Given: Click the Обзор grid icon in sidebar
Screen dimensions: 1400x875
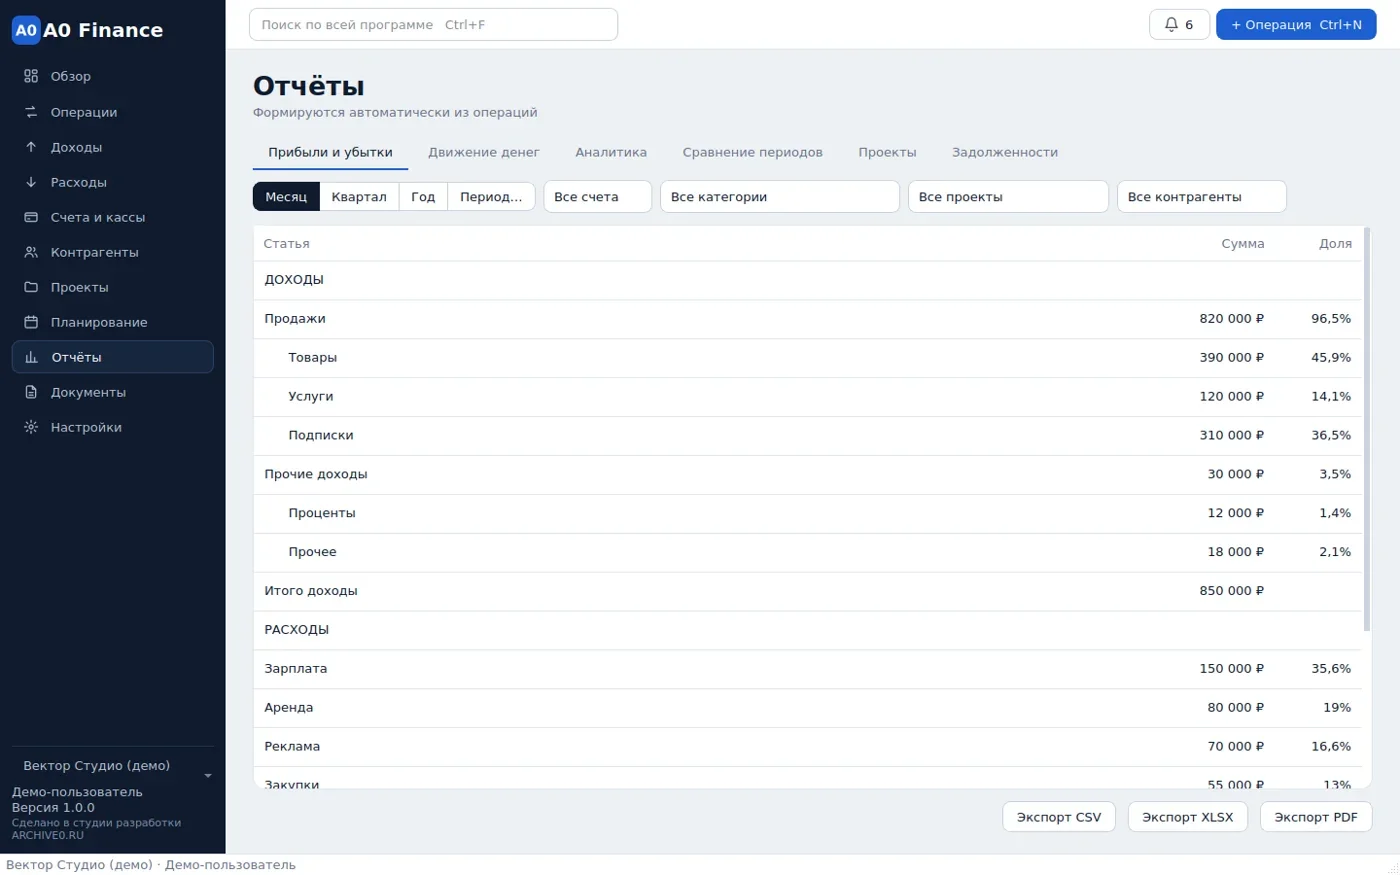Looking at the screenshot, I should point(31,76).
